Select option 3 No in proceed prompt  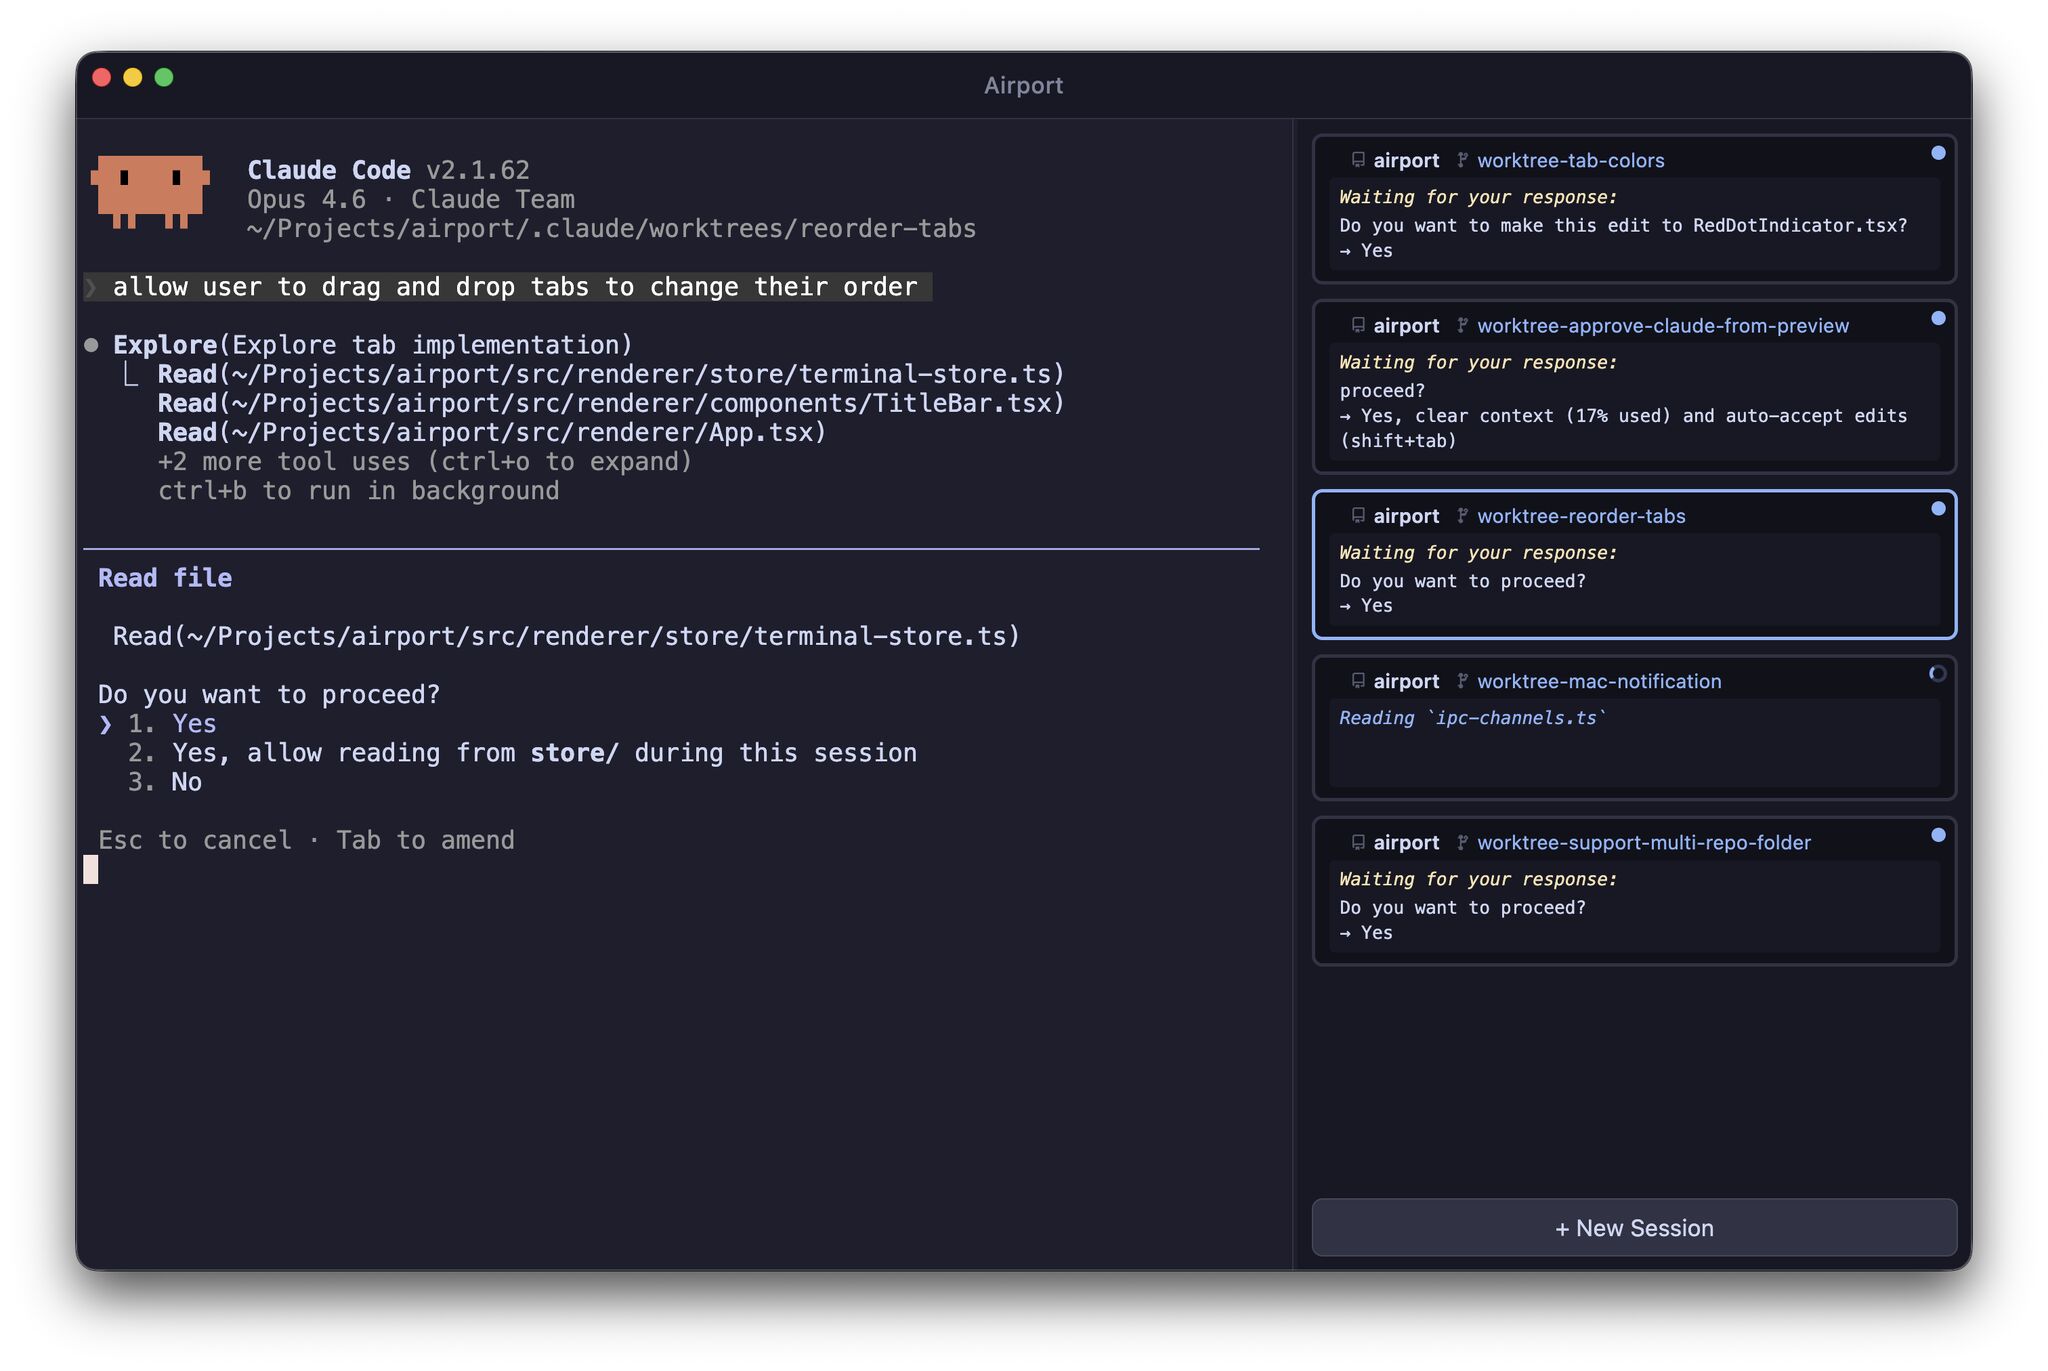pyautogui.click(x=186, y=782)
